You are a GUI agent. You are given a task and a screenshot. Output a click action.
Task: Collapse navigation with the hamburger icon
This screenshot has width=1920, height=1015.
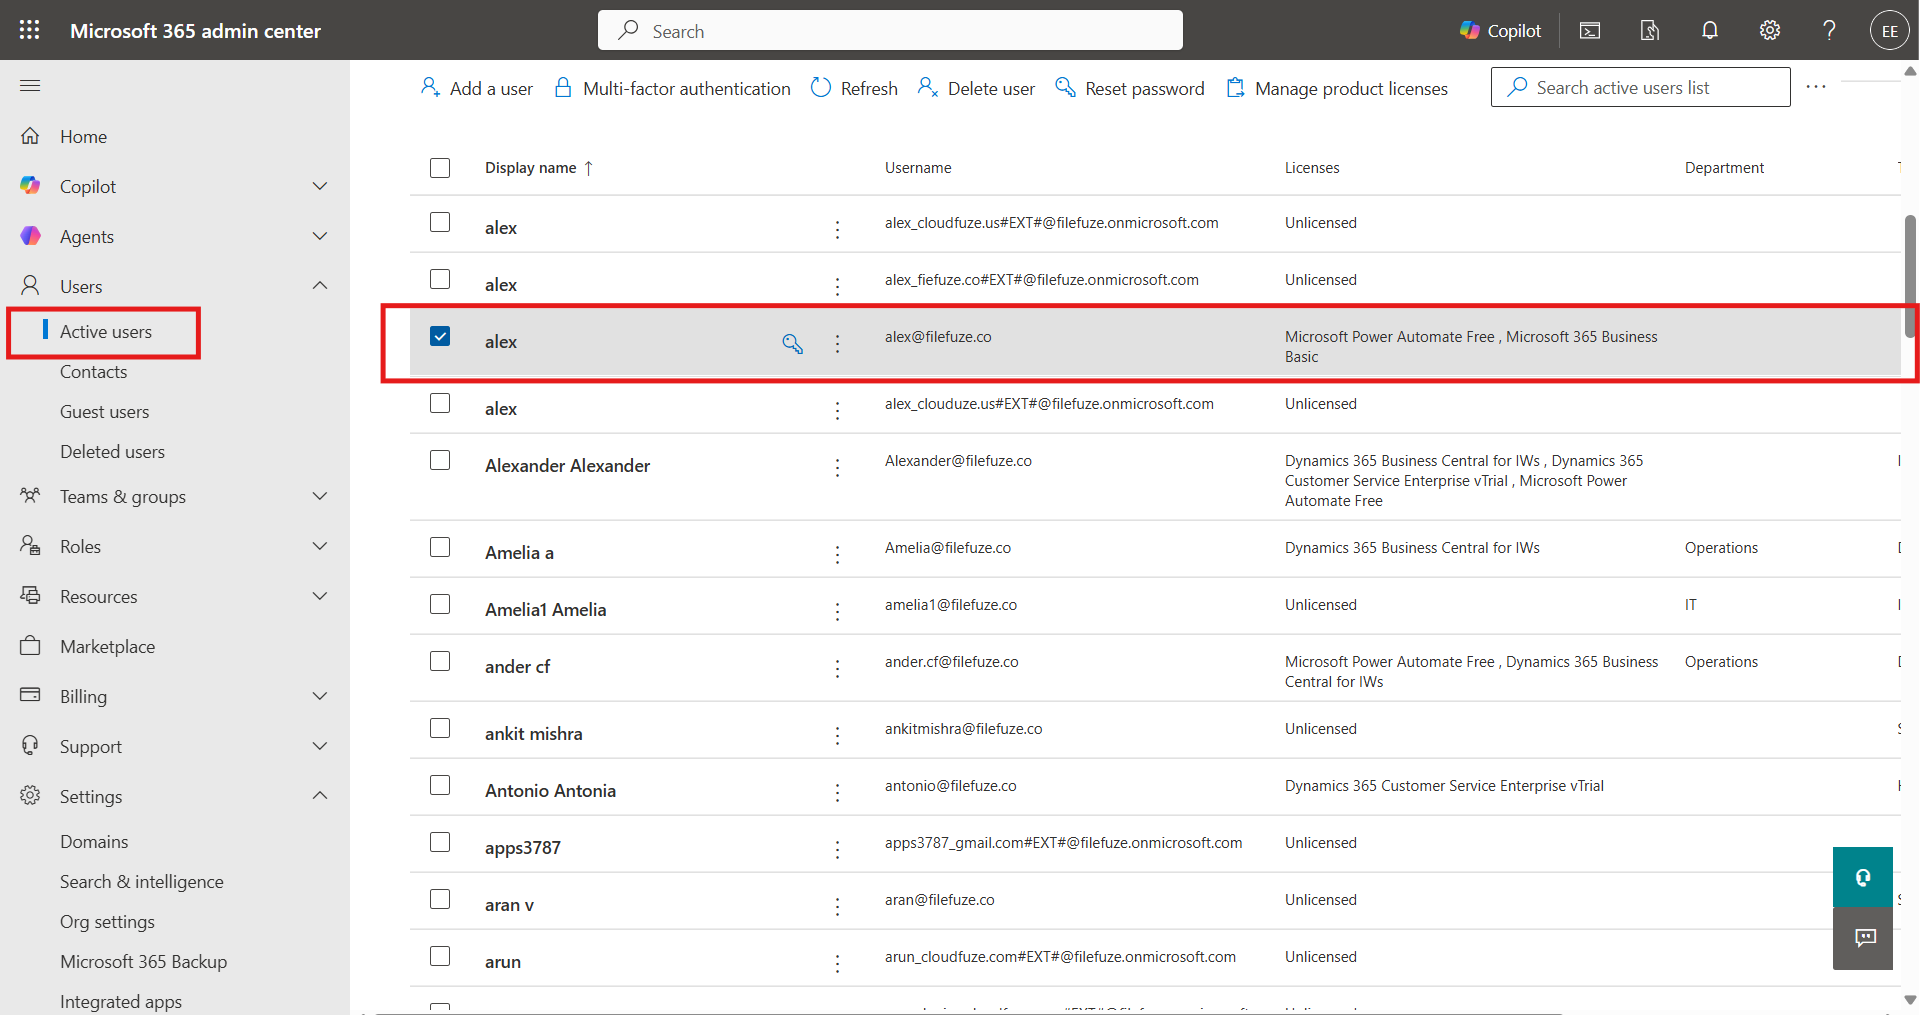click(x=30, y=86)
